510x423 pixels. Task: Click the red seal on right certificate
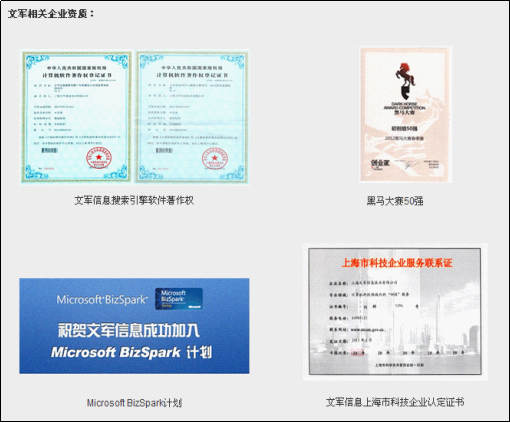tap(214, 159)
